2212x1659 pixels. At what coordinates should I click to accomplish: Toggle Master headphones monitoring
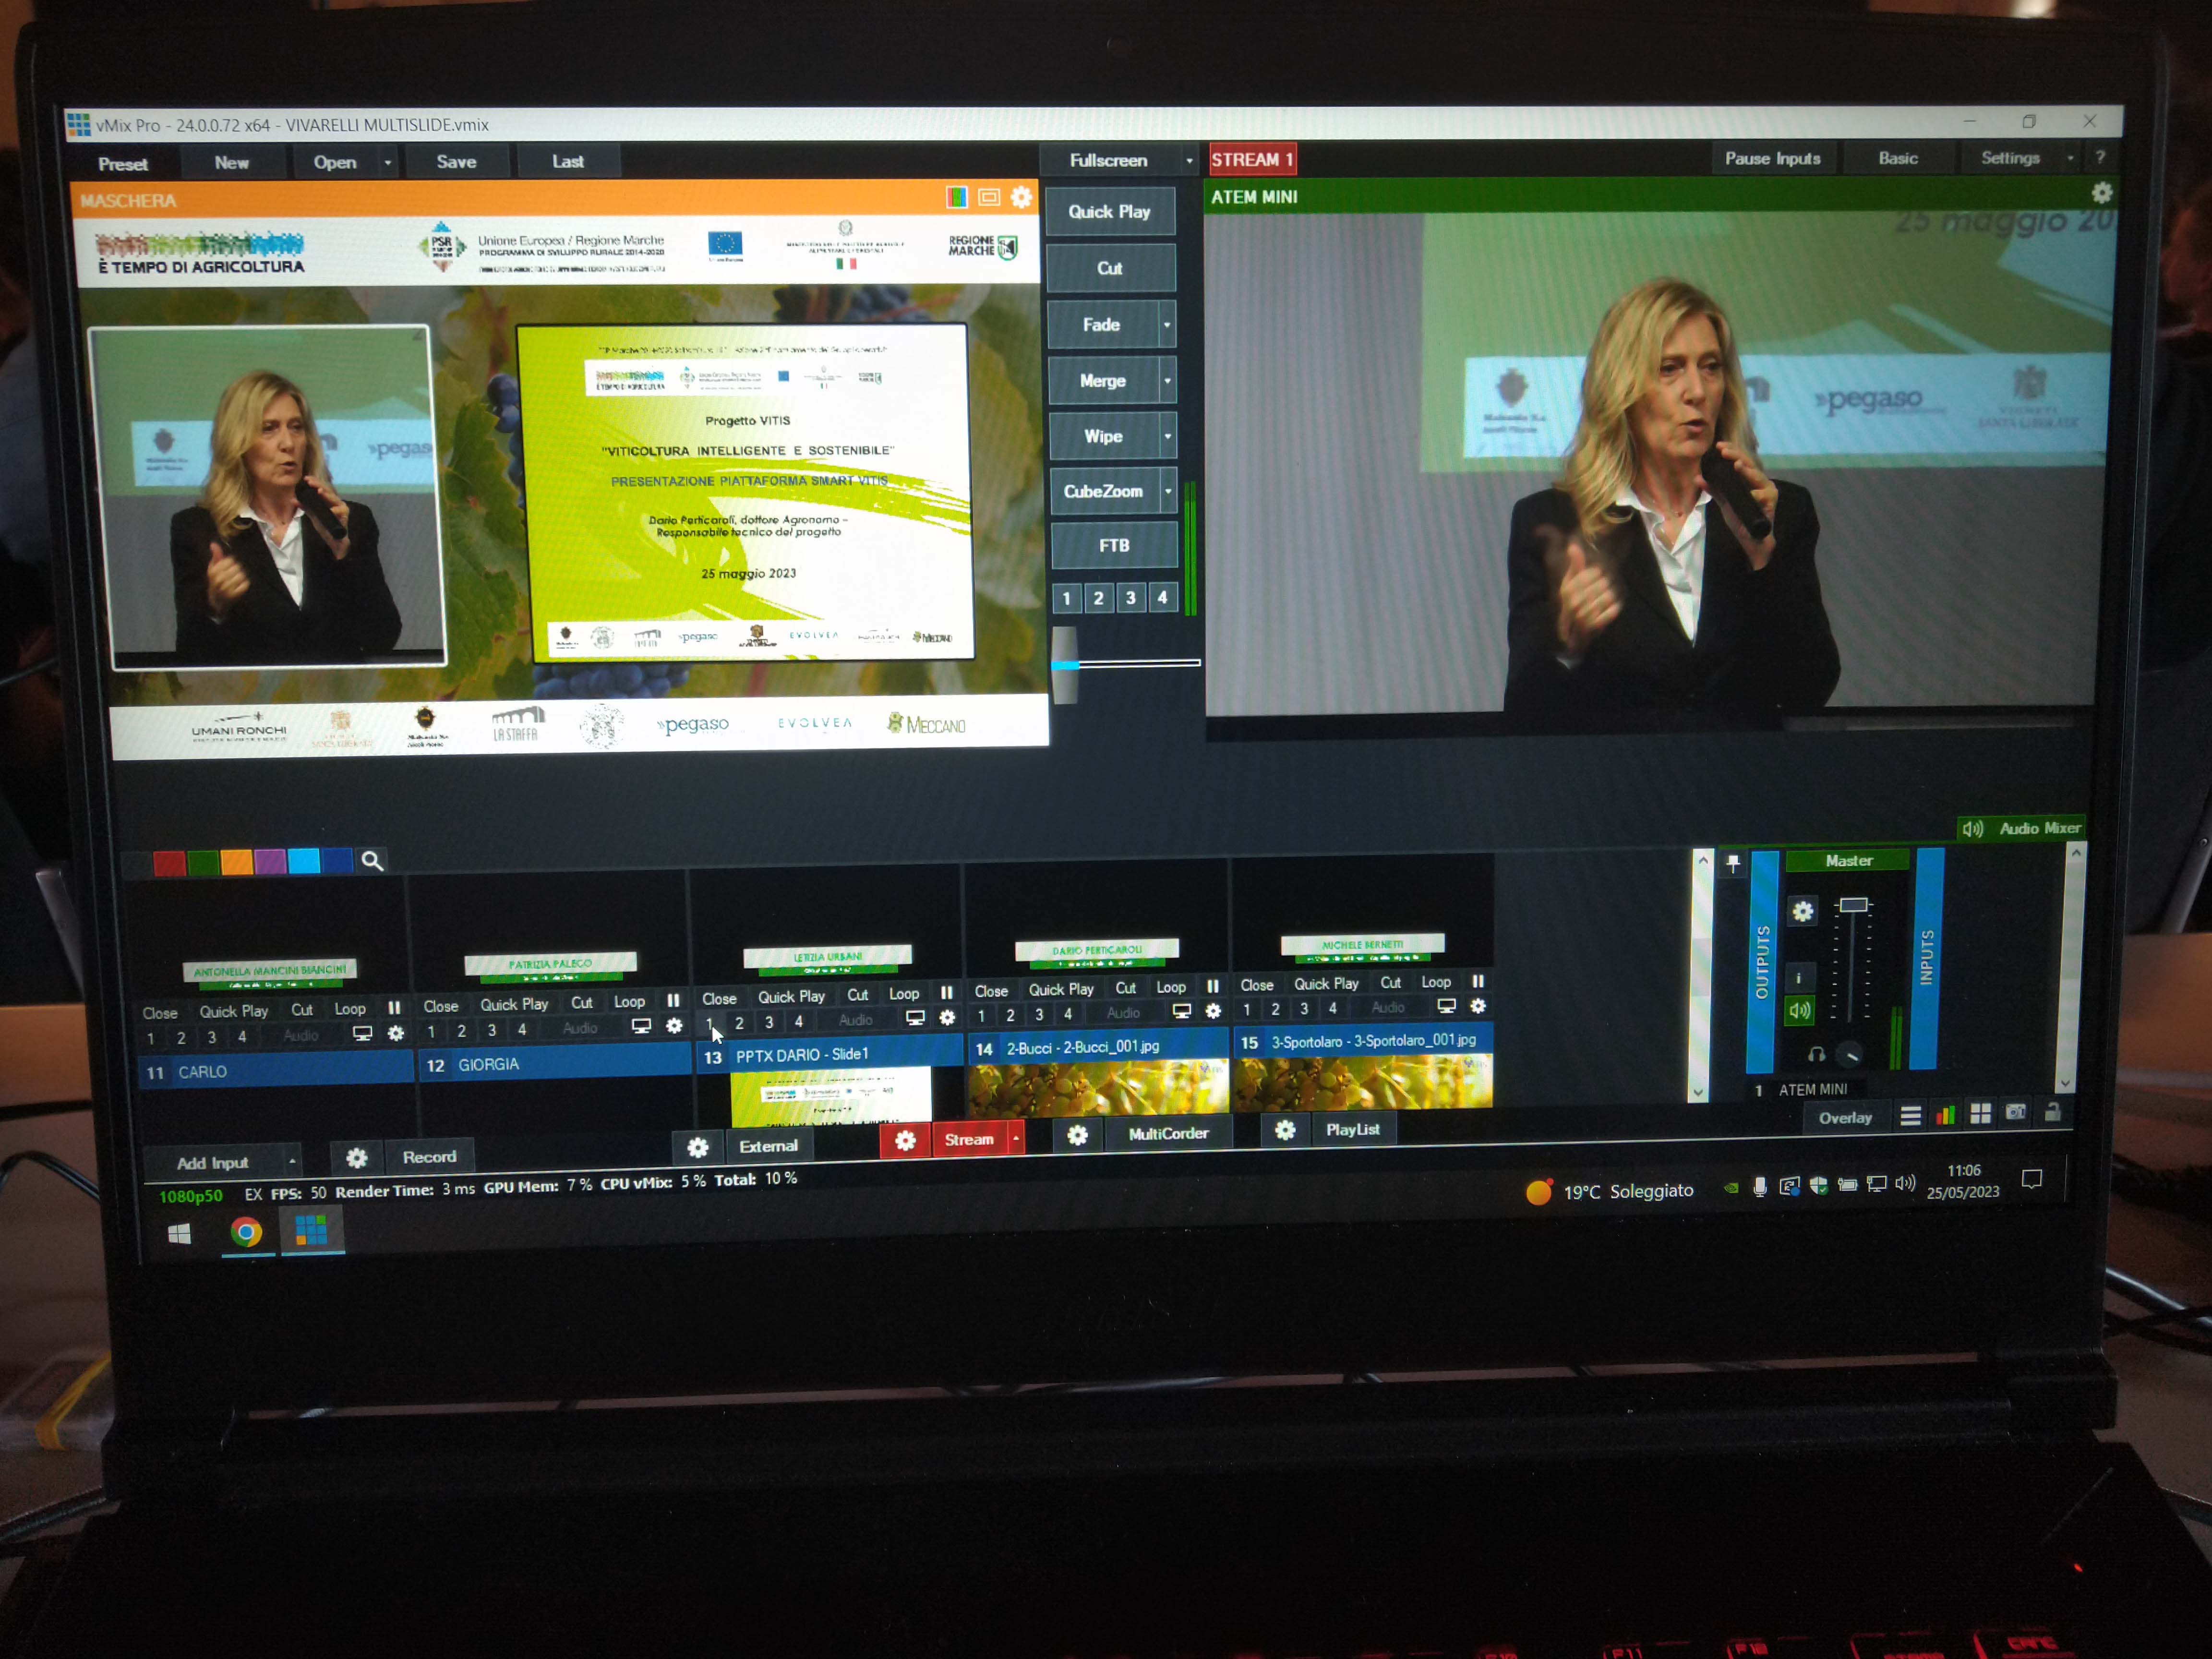(1816, 1054)
